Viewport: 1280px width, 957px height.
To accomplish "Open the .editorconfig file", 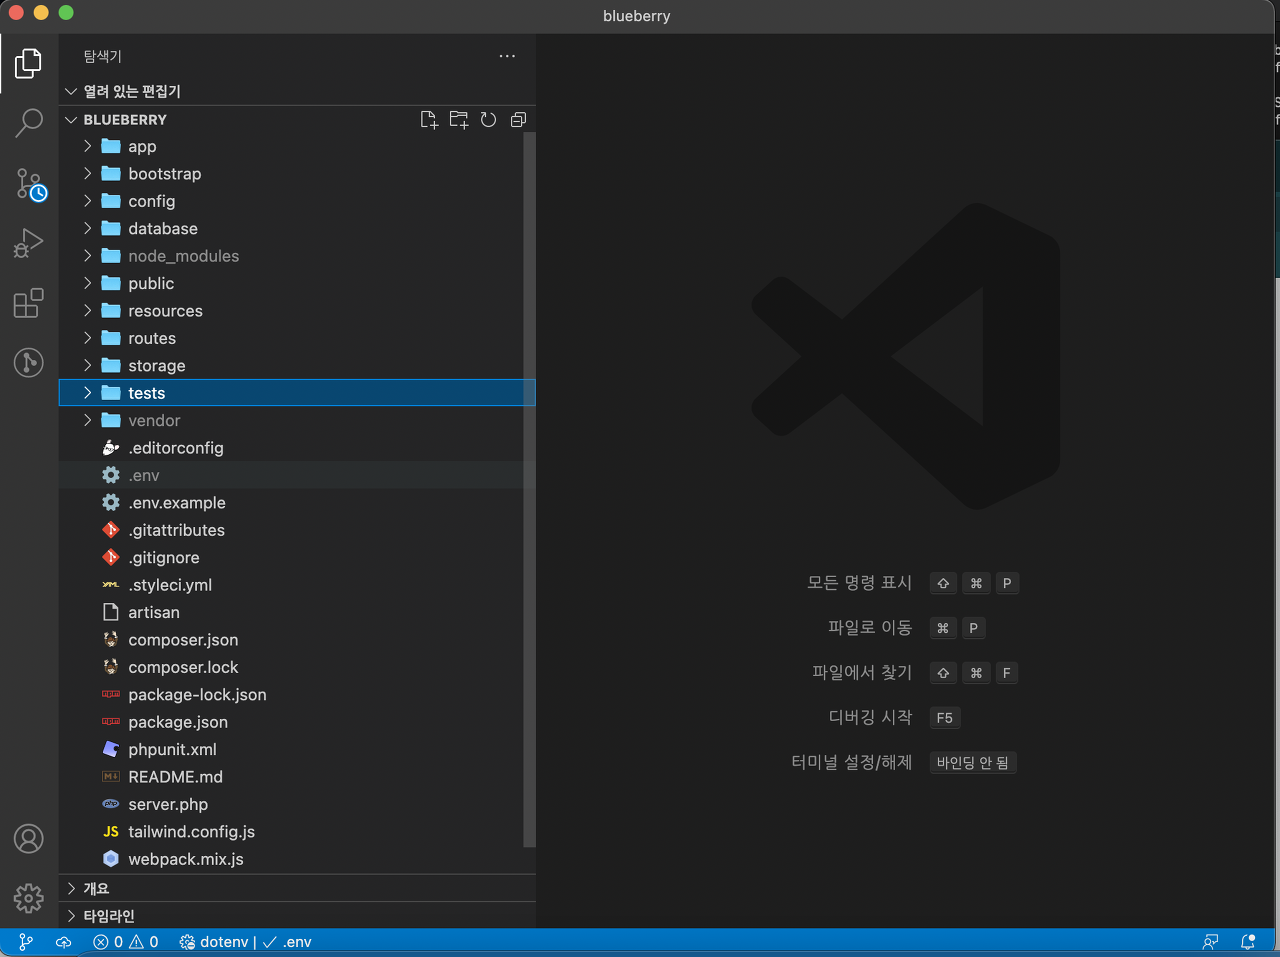I will (297, 448).
